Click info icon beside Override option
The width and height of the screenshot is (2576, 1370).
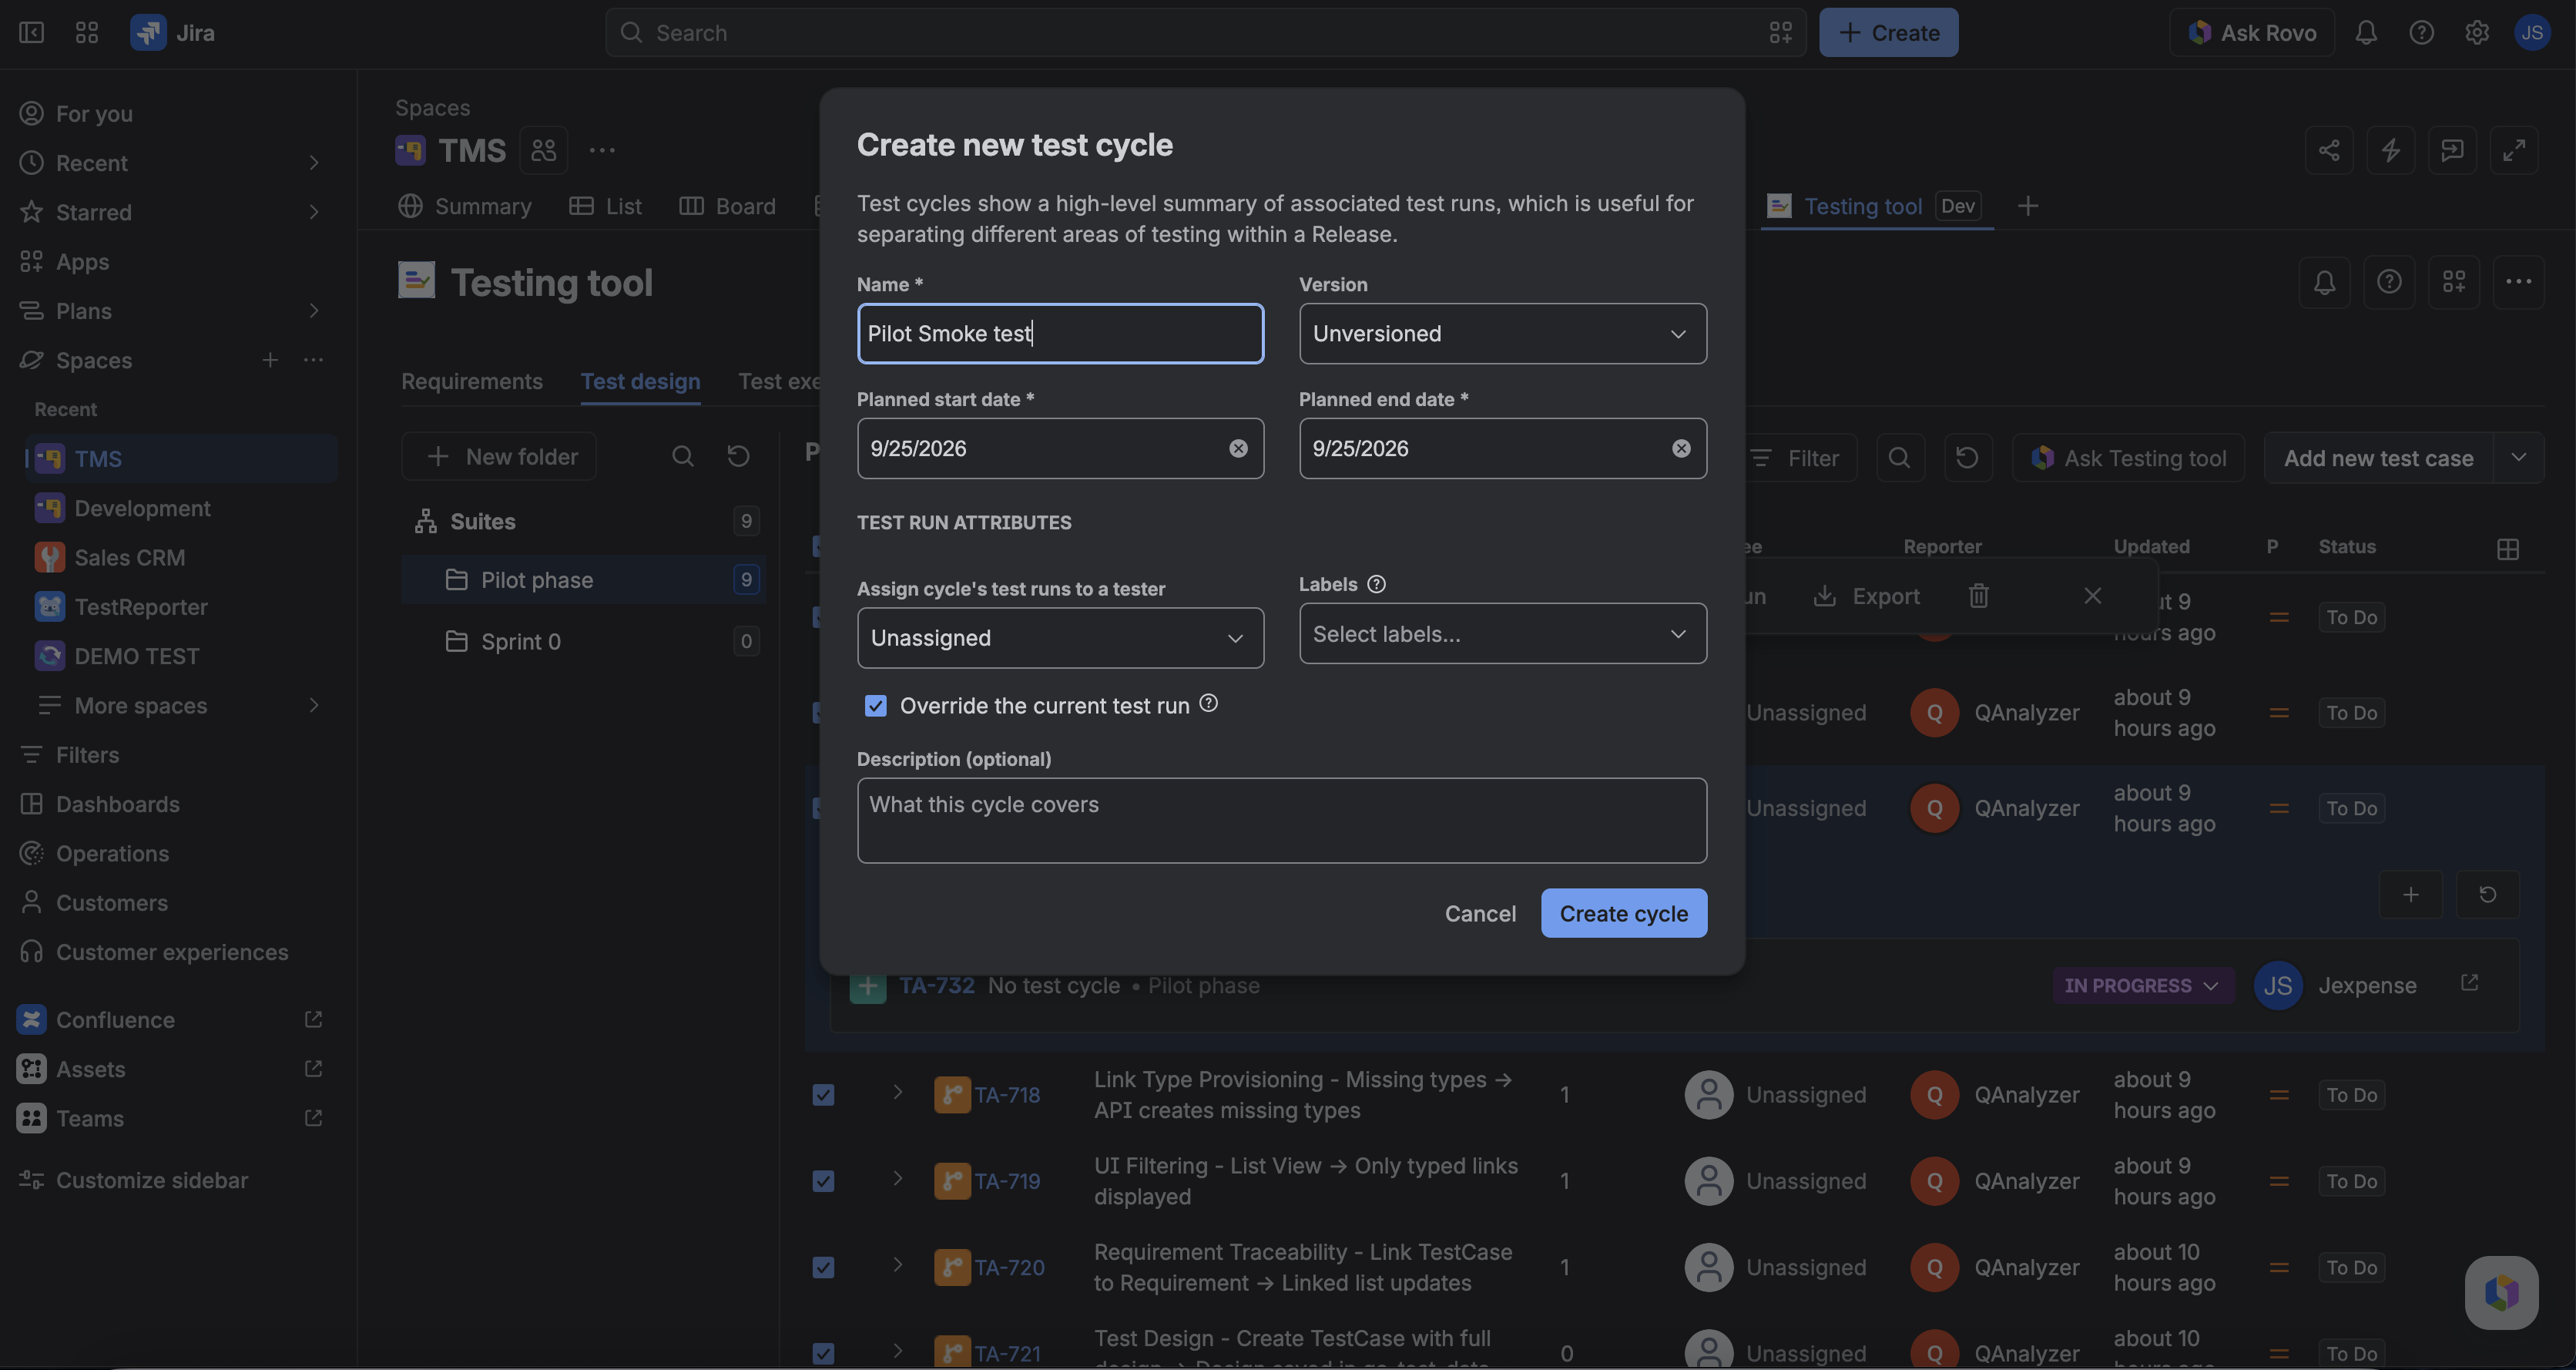pos(1208,703)
